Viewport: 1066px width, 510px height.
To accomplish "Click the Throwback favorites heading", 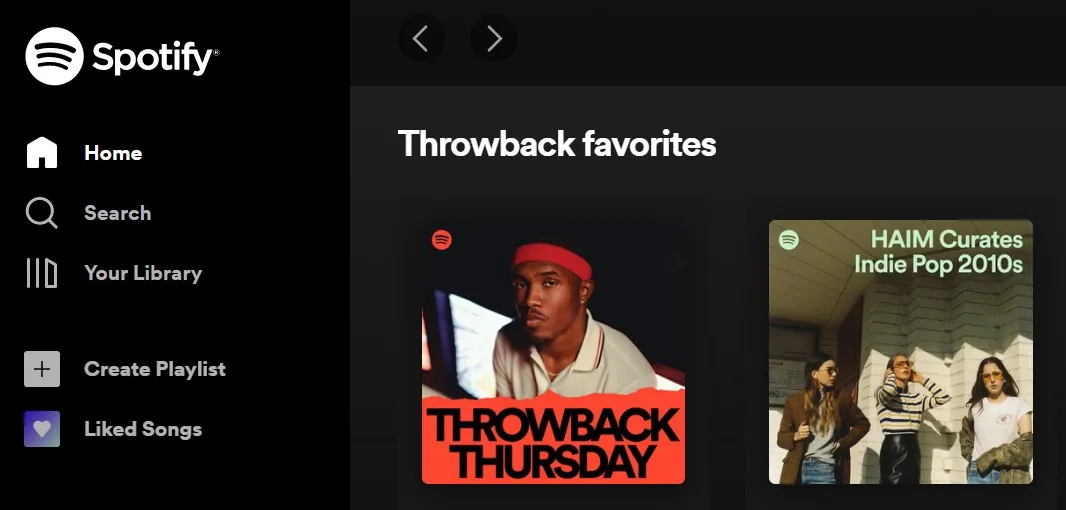I will pos(557,144).
